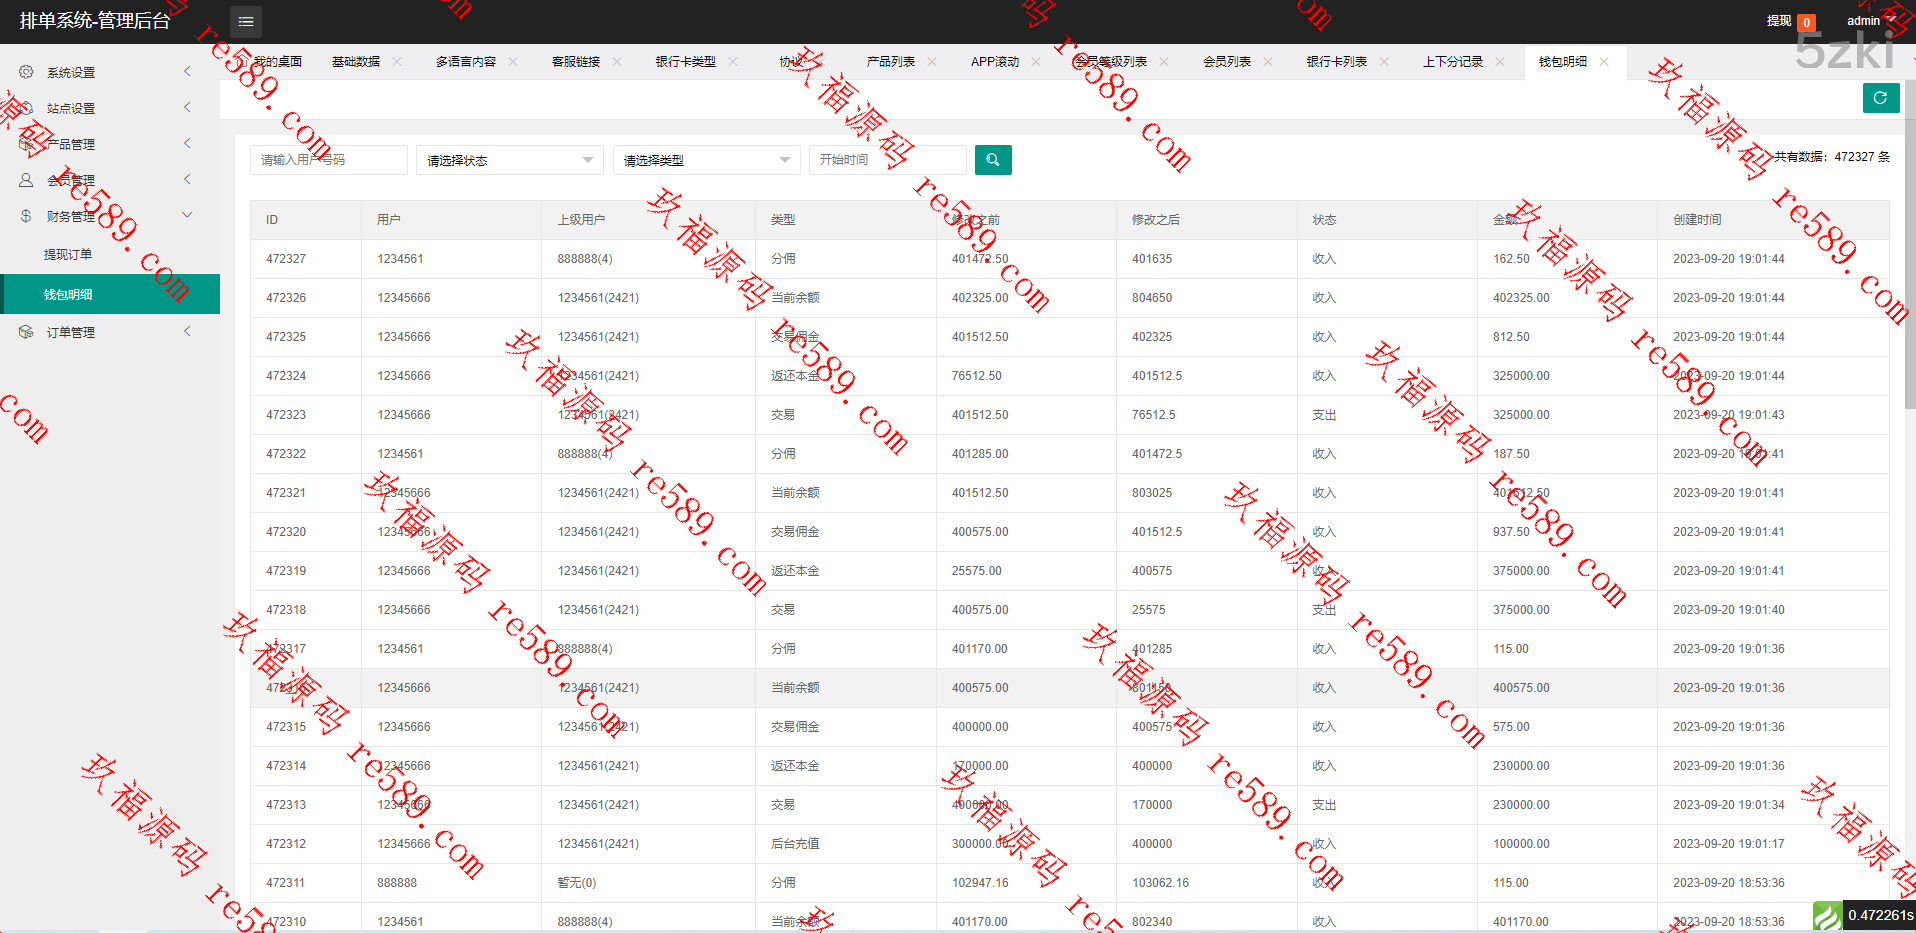The height and width of the screenshot is (933, 1916).
Task: Expand the admin user menu
Action: point(1869,21)
